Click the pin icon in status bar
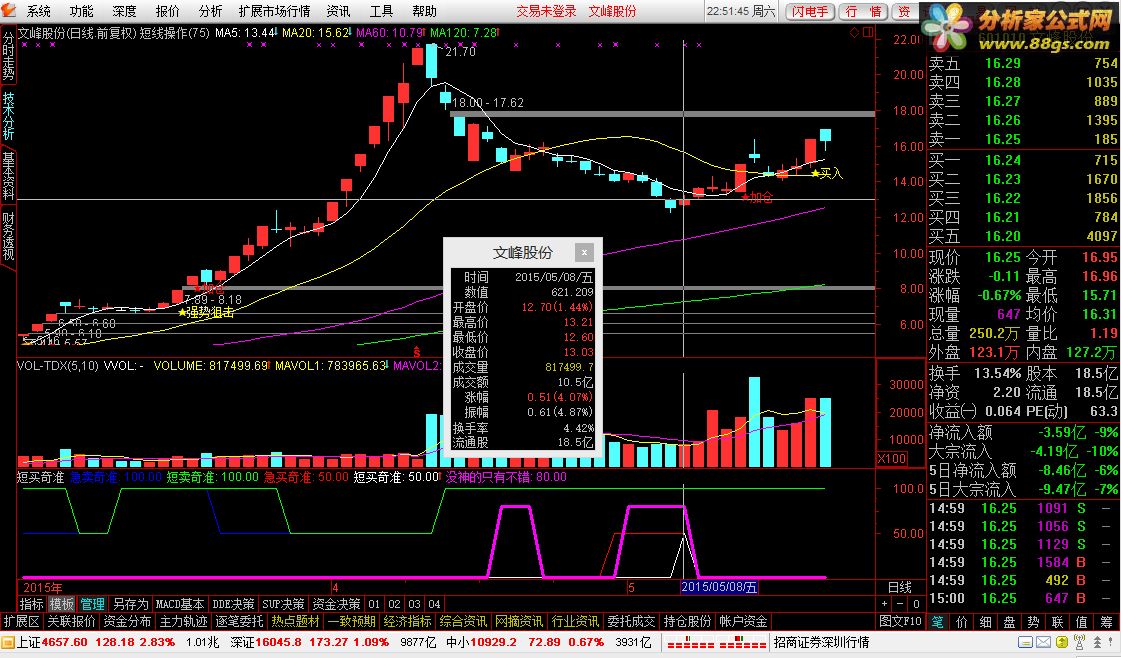Viewport: 1121px width, 658px height. [1112, 642]
